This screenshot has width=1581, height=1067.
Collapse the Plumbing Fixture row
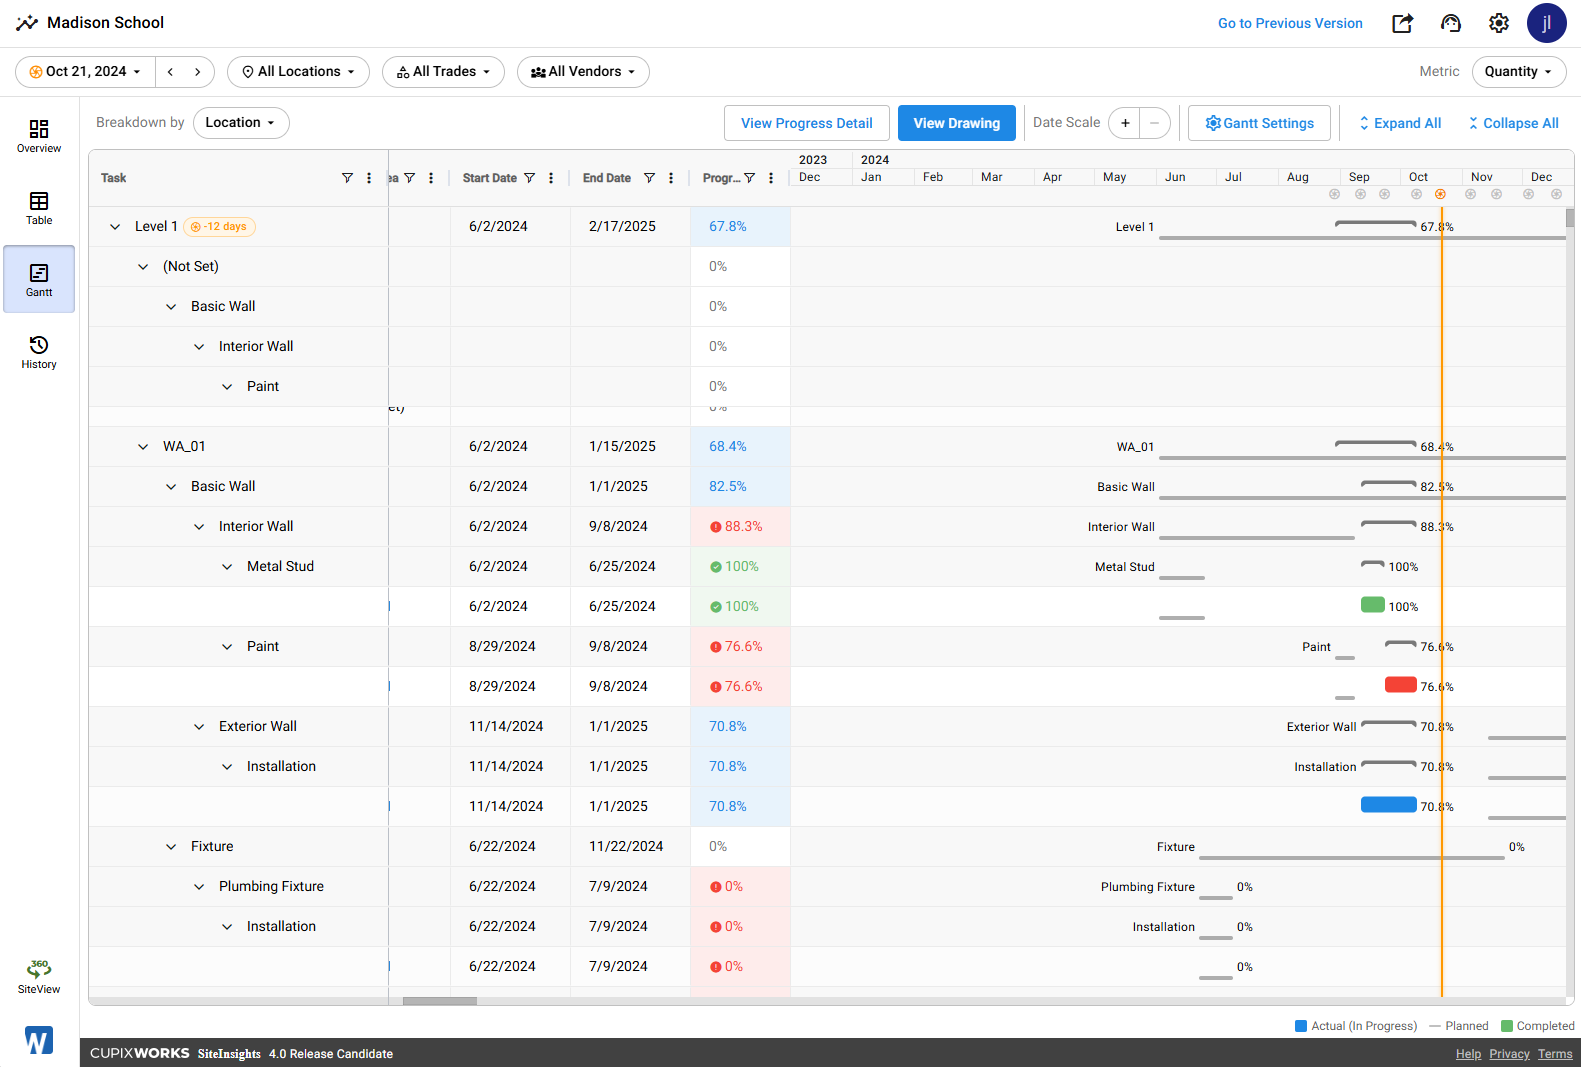(x=199, y=887)
